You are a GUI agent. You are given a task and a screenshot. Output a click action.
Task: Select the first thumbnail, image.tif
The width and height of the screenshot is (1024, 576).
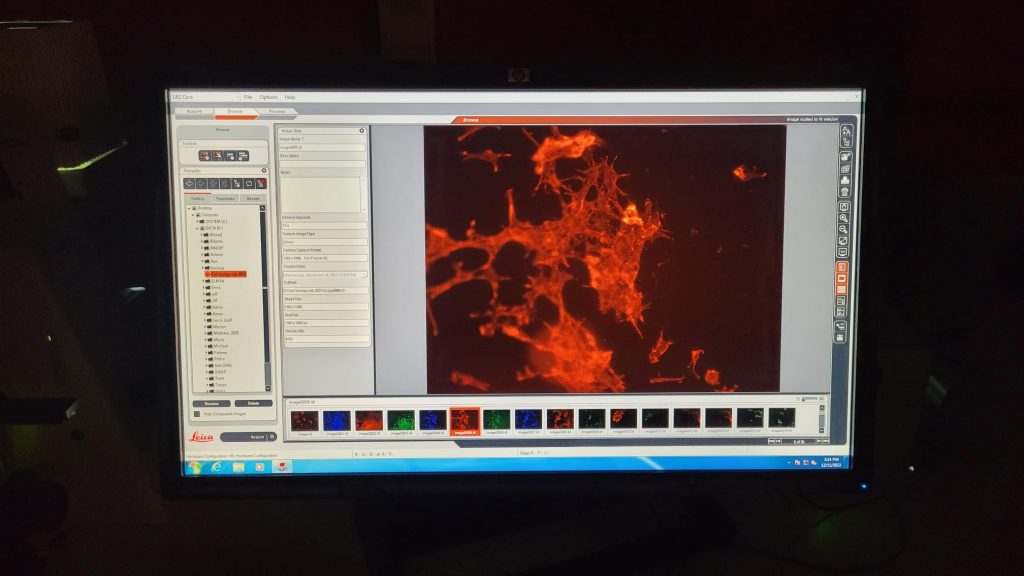tap(305, 422)
